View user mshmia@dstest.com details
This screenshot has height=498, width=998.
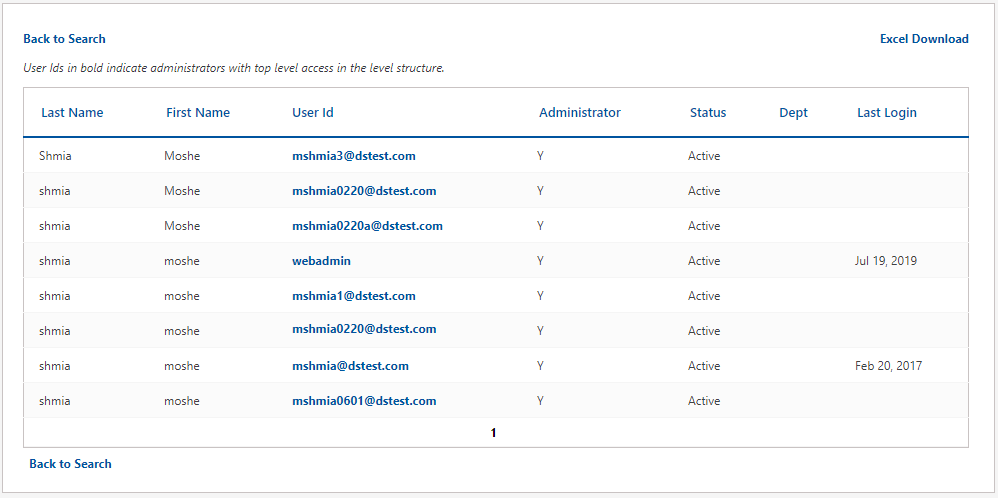coord(350,366)
